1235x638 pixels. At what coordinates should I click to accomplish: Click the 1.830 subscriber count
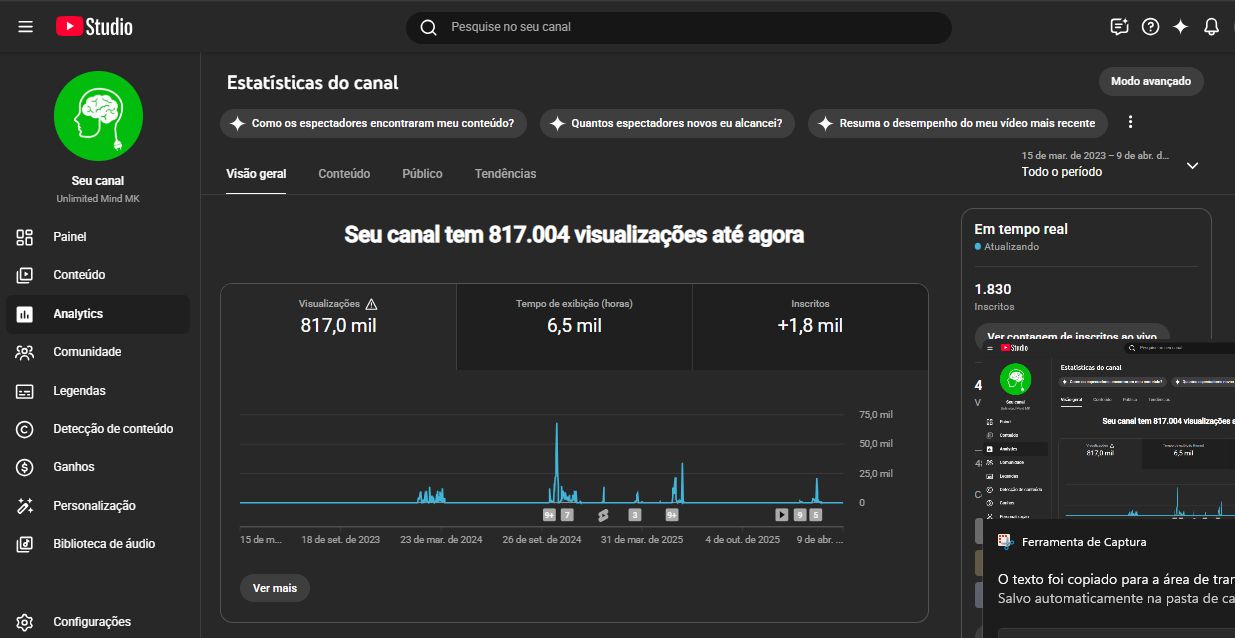[993, 288]
